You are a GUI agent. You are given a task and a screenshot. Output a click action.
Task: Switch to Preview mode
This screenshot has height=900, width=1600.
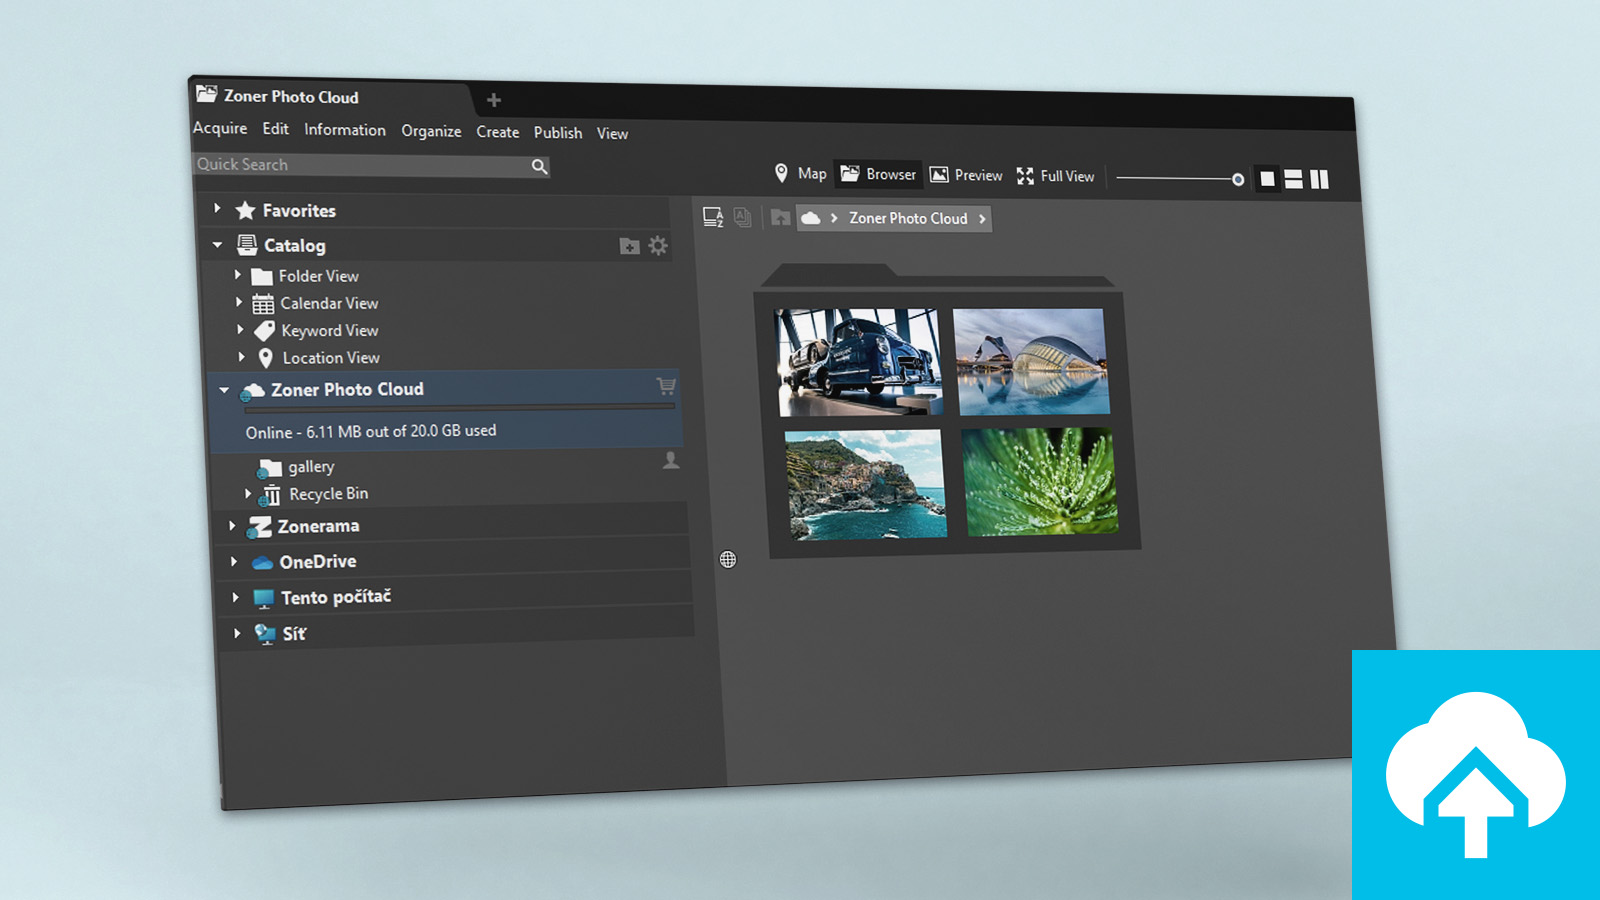pyautogui.click(x=966, y=175)
